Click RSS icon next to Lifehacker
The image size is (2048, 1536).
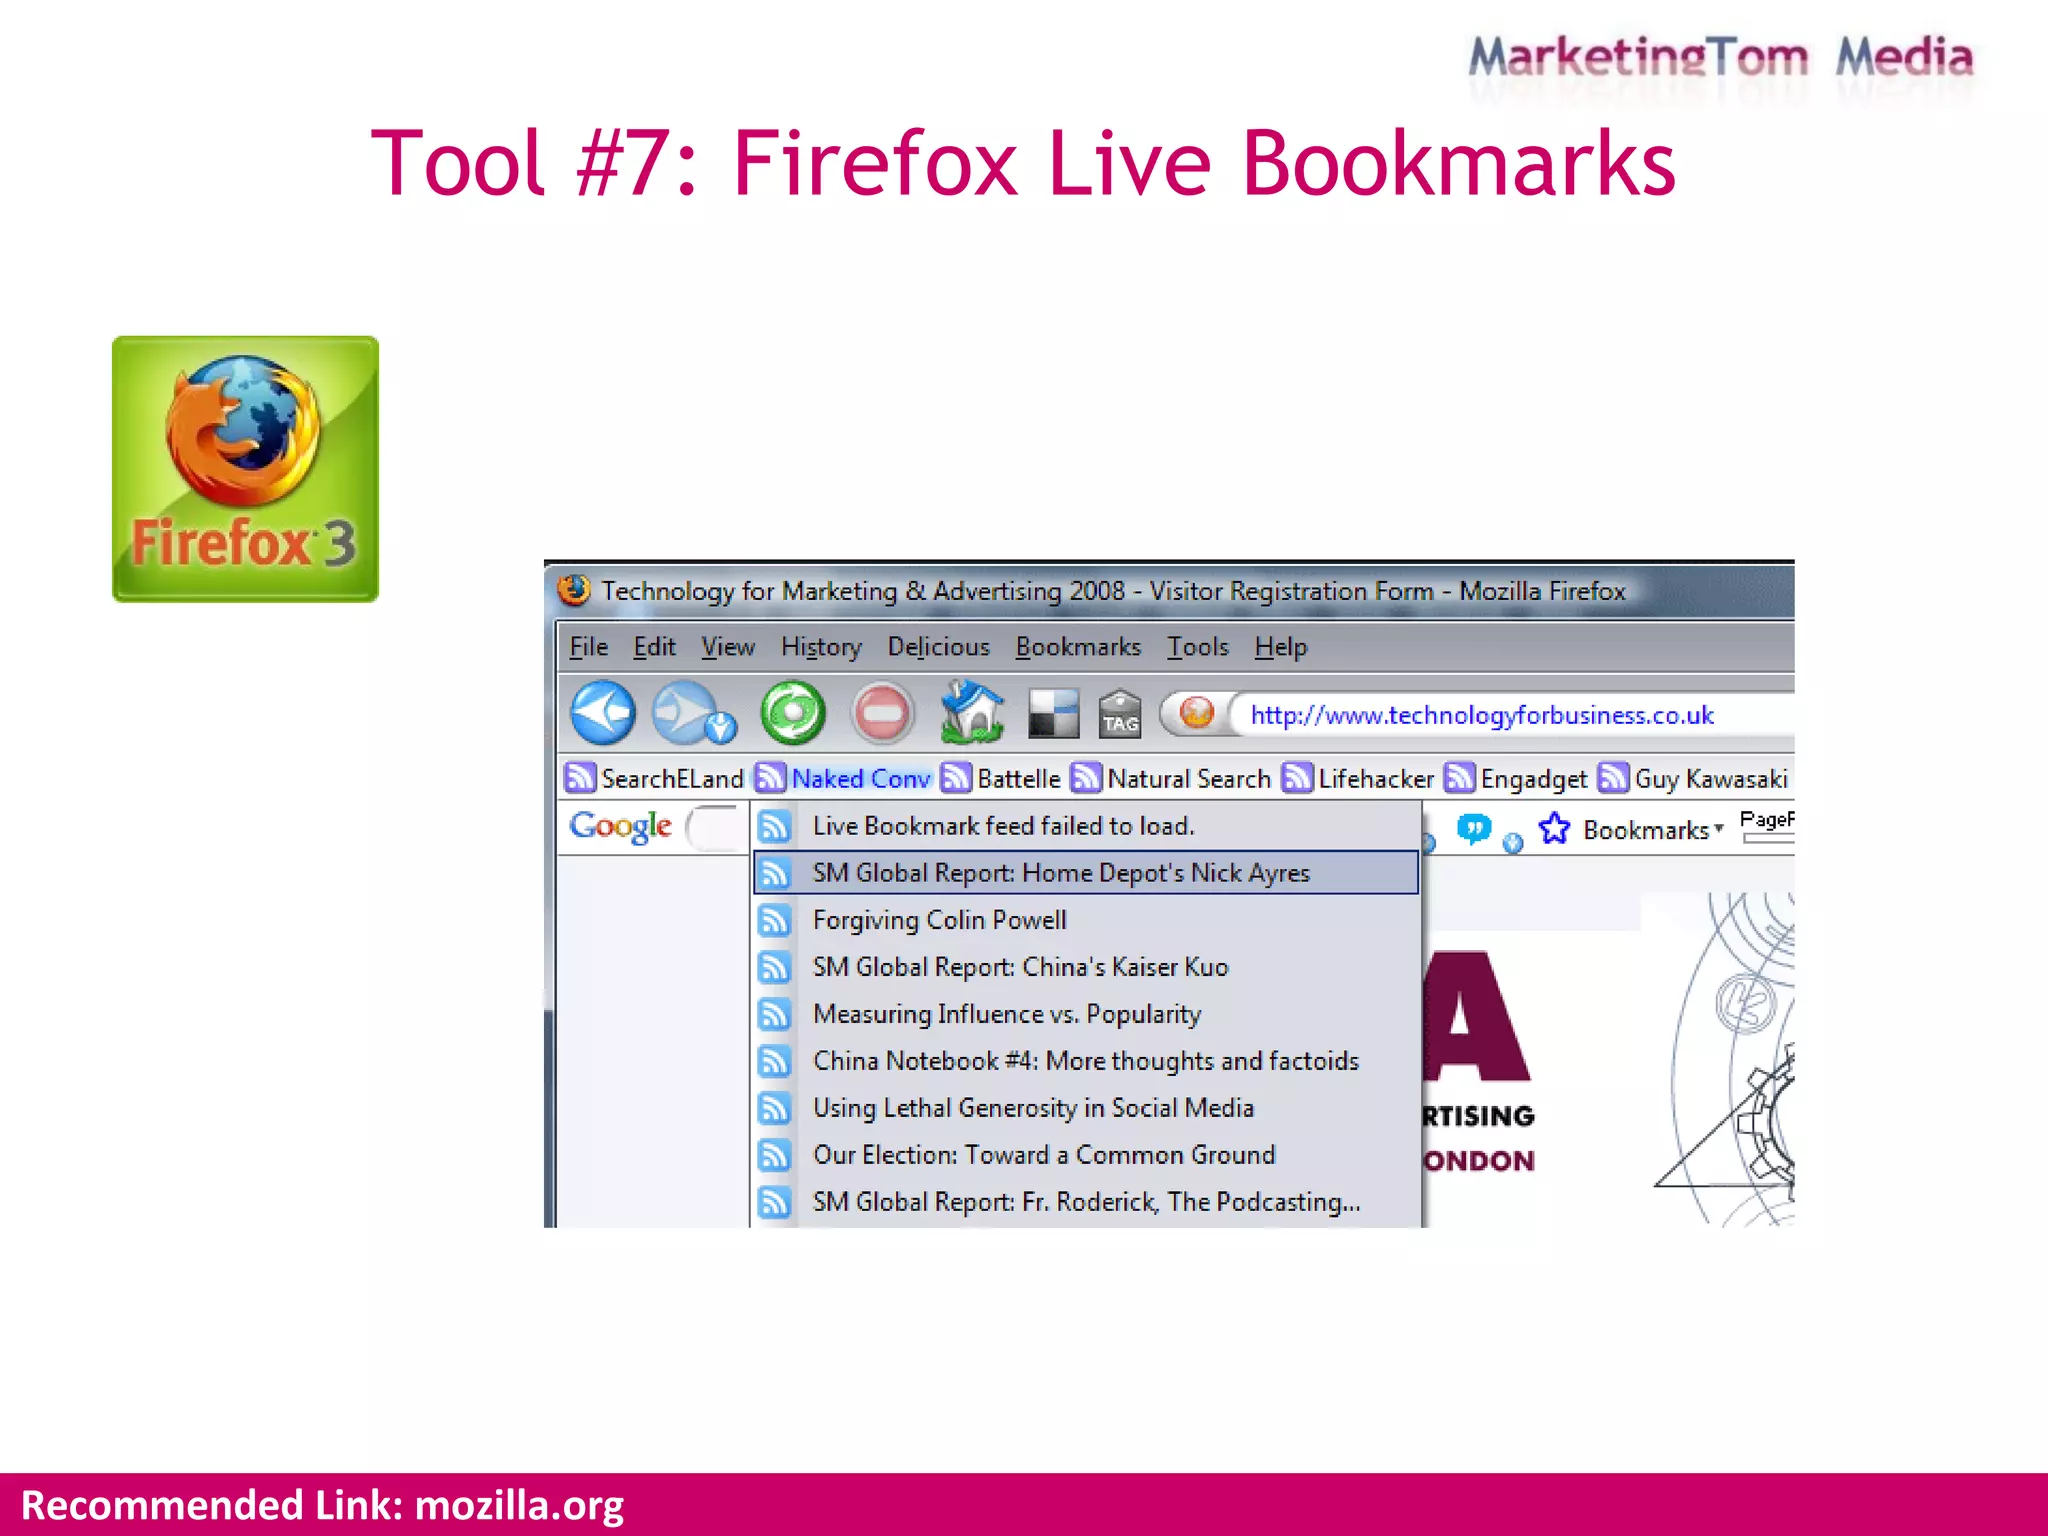coord(1297,777)
